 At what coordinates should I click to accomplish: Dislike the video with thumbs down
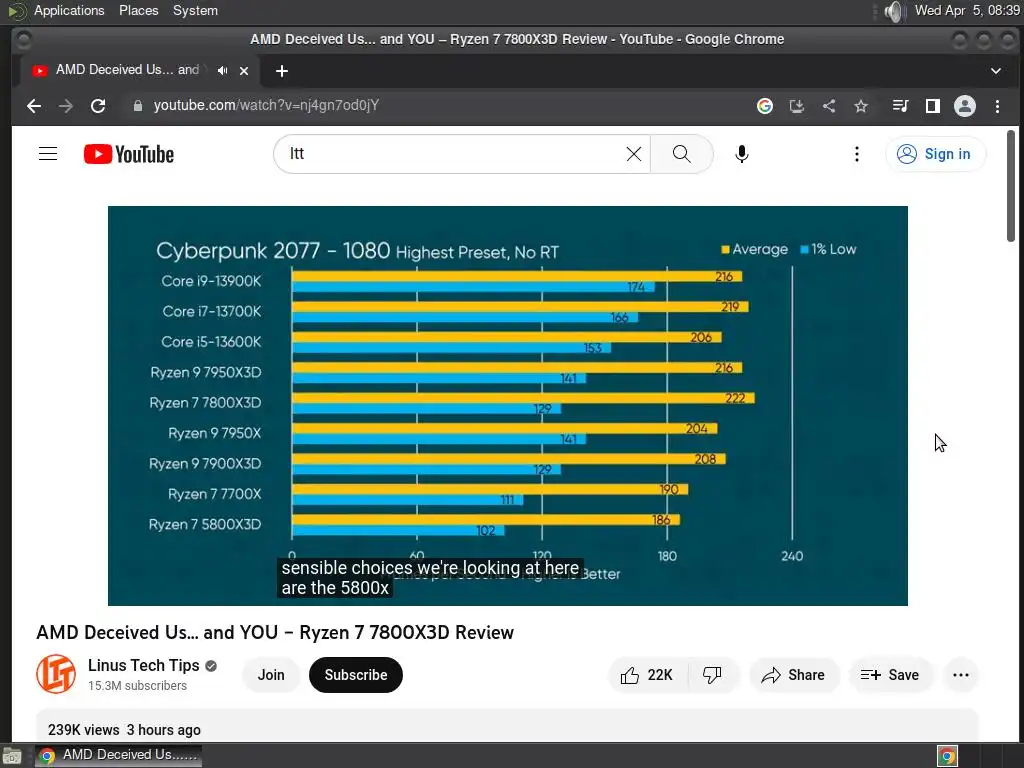[712, 675]
